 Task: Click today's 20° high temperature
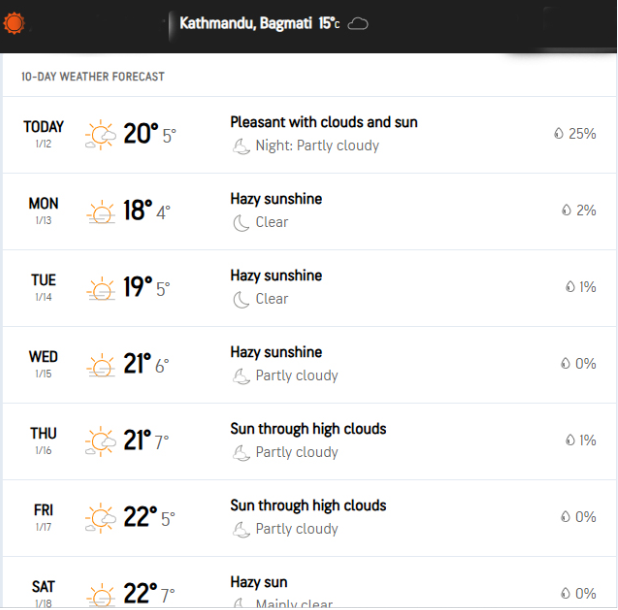pyautogui.click(x=141, y=134)
